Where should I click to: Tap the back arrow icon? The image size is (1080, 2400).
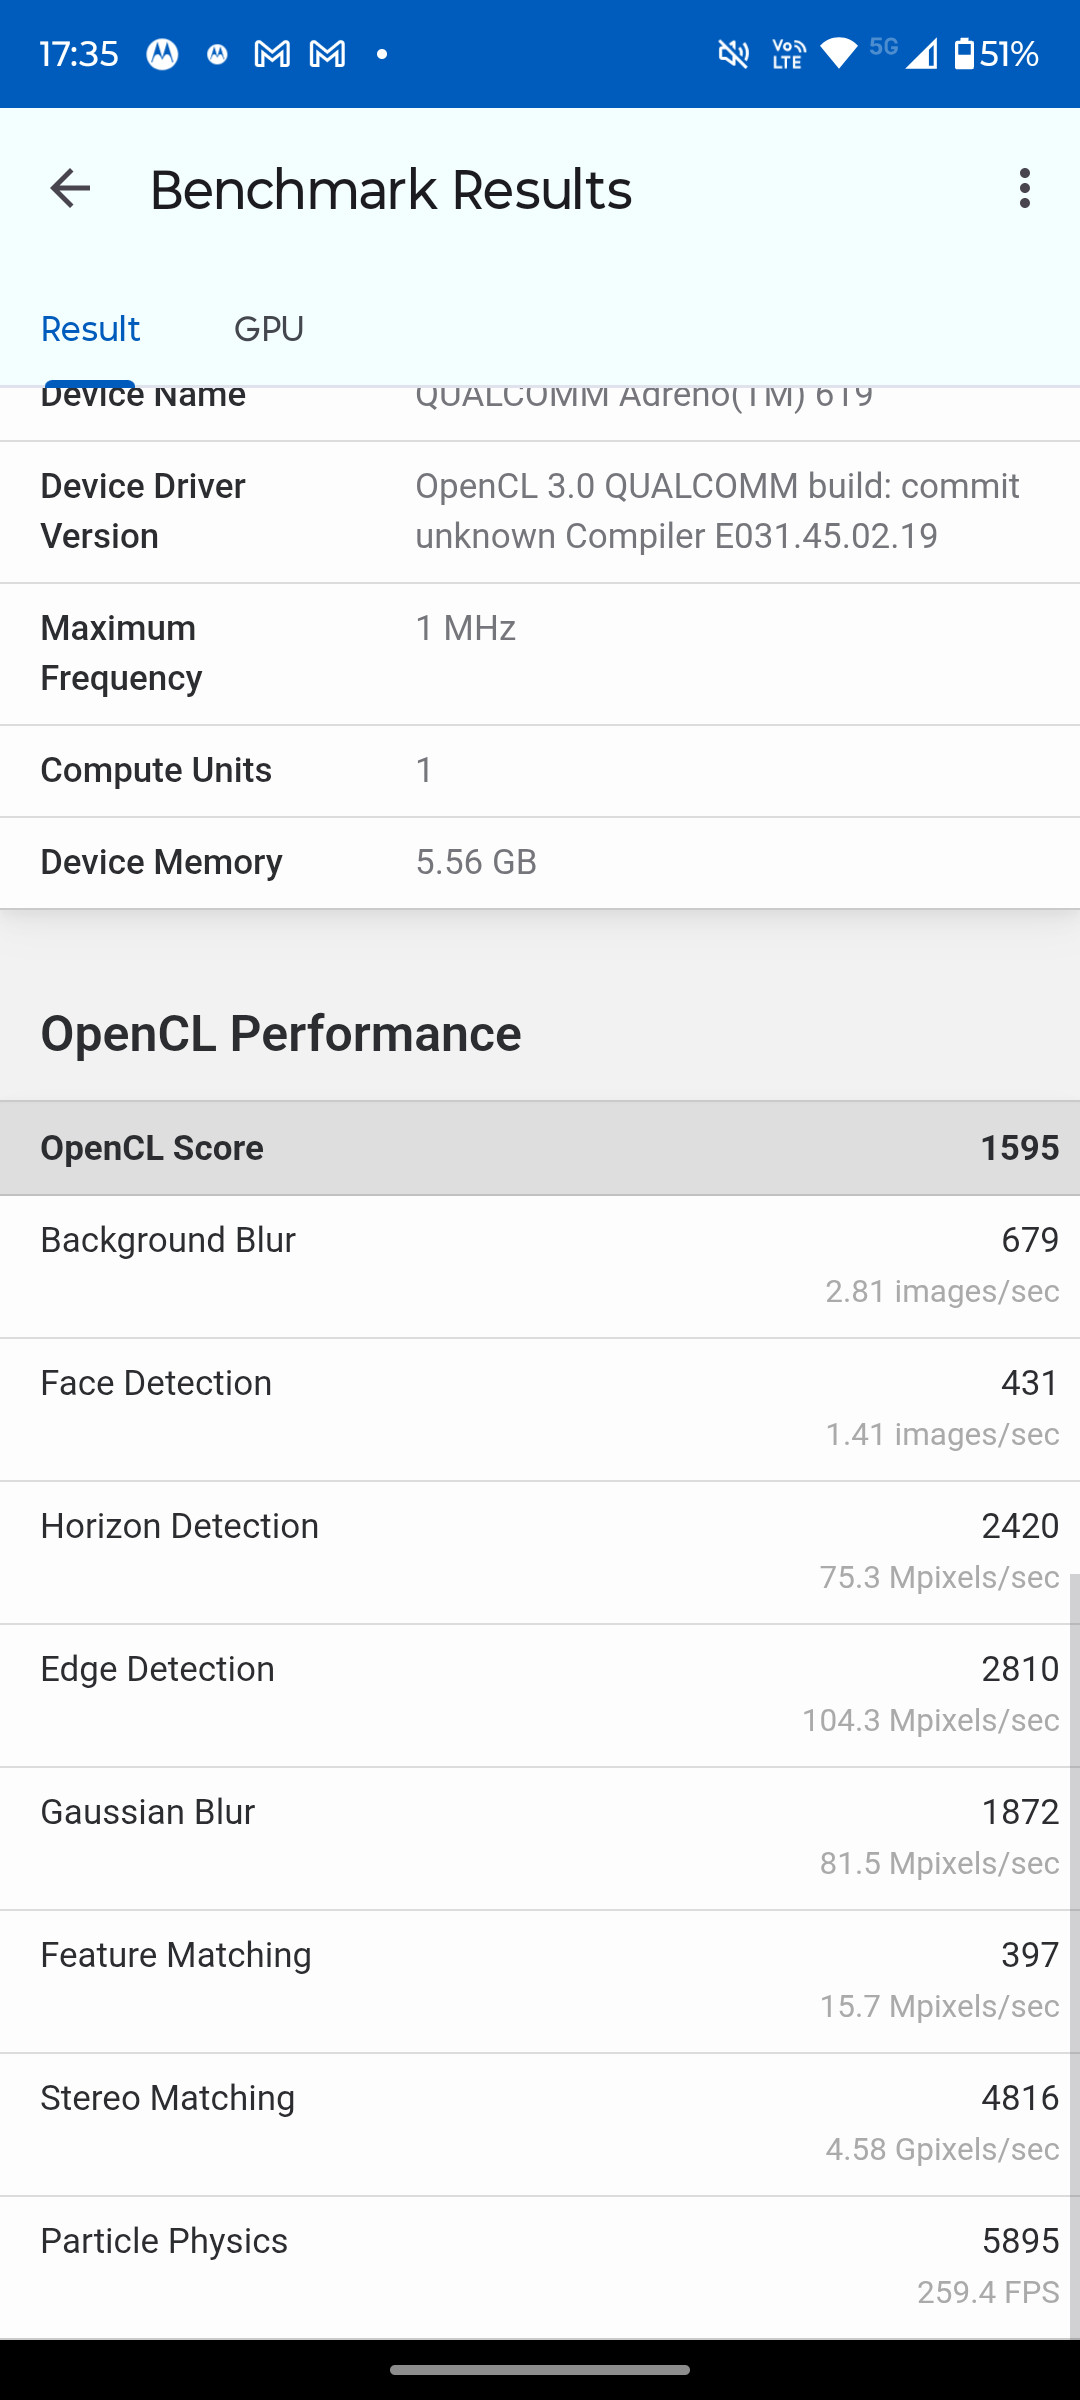coord(70,188)
